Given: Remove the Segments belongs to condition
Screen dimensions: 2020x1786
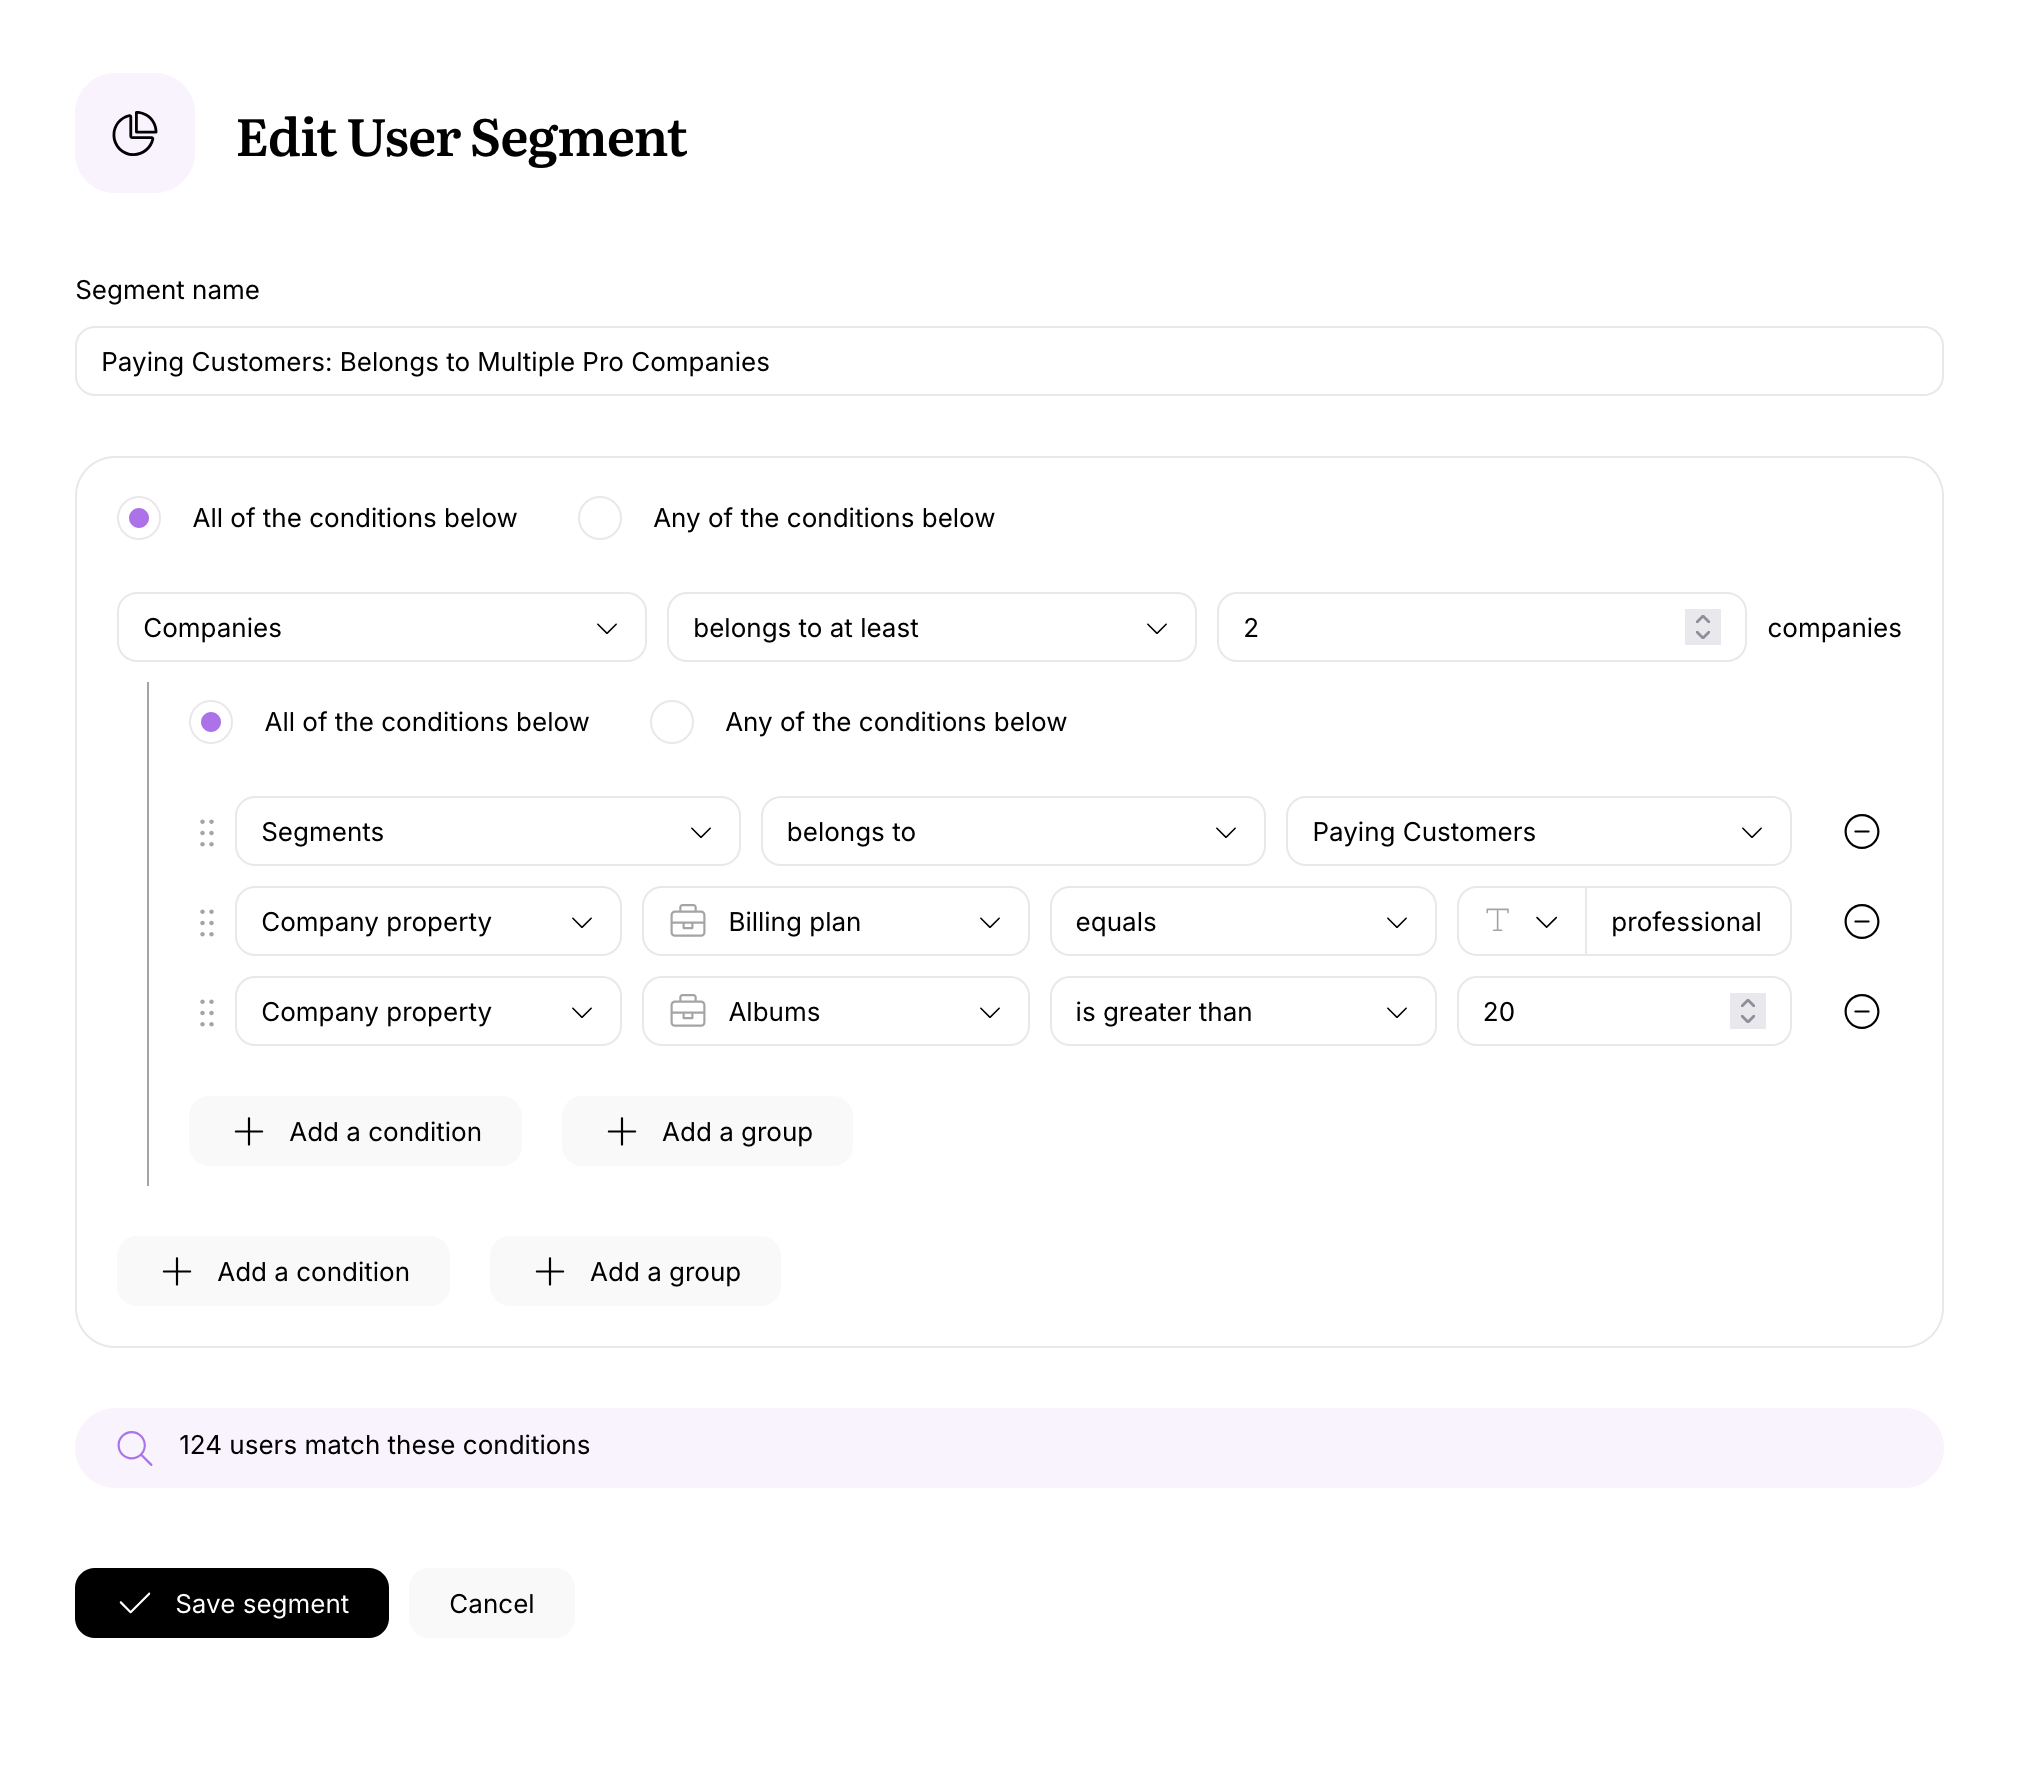Looking at the screenshot, I should click(x=1861, y=831).
